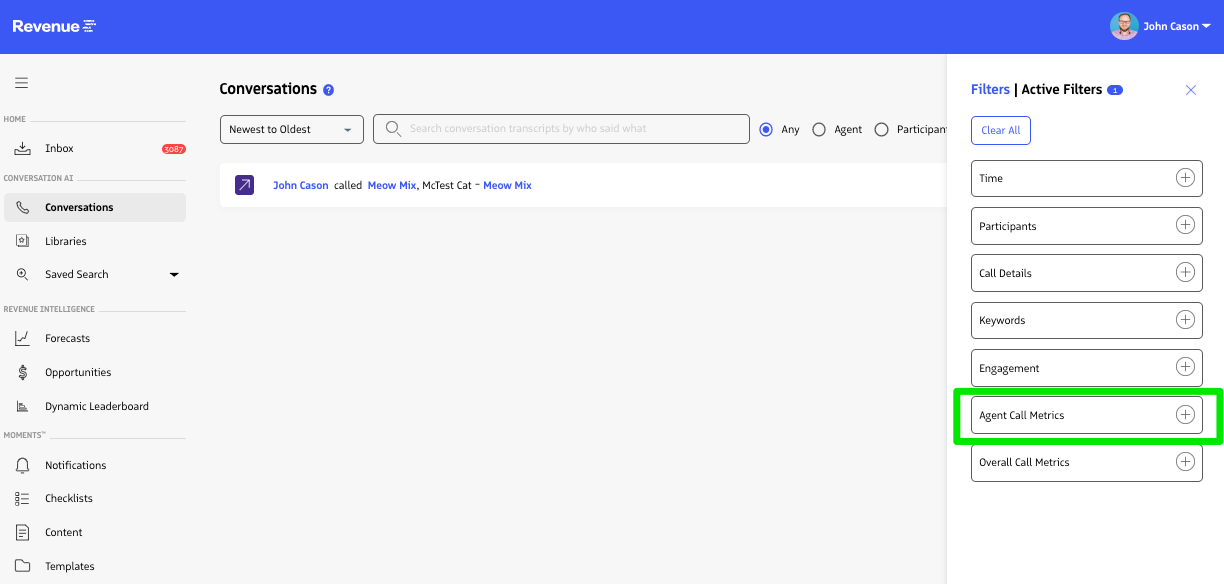
Task: Open Dynamic Leaderboard from the sidebar
Action: click(96, 406)
